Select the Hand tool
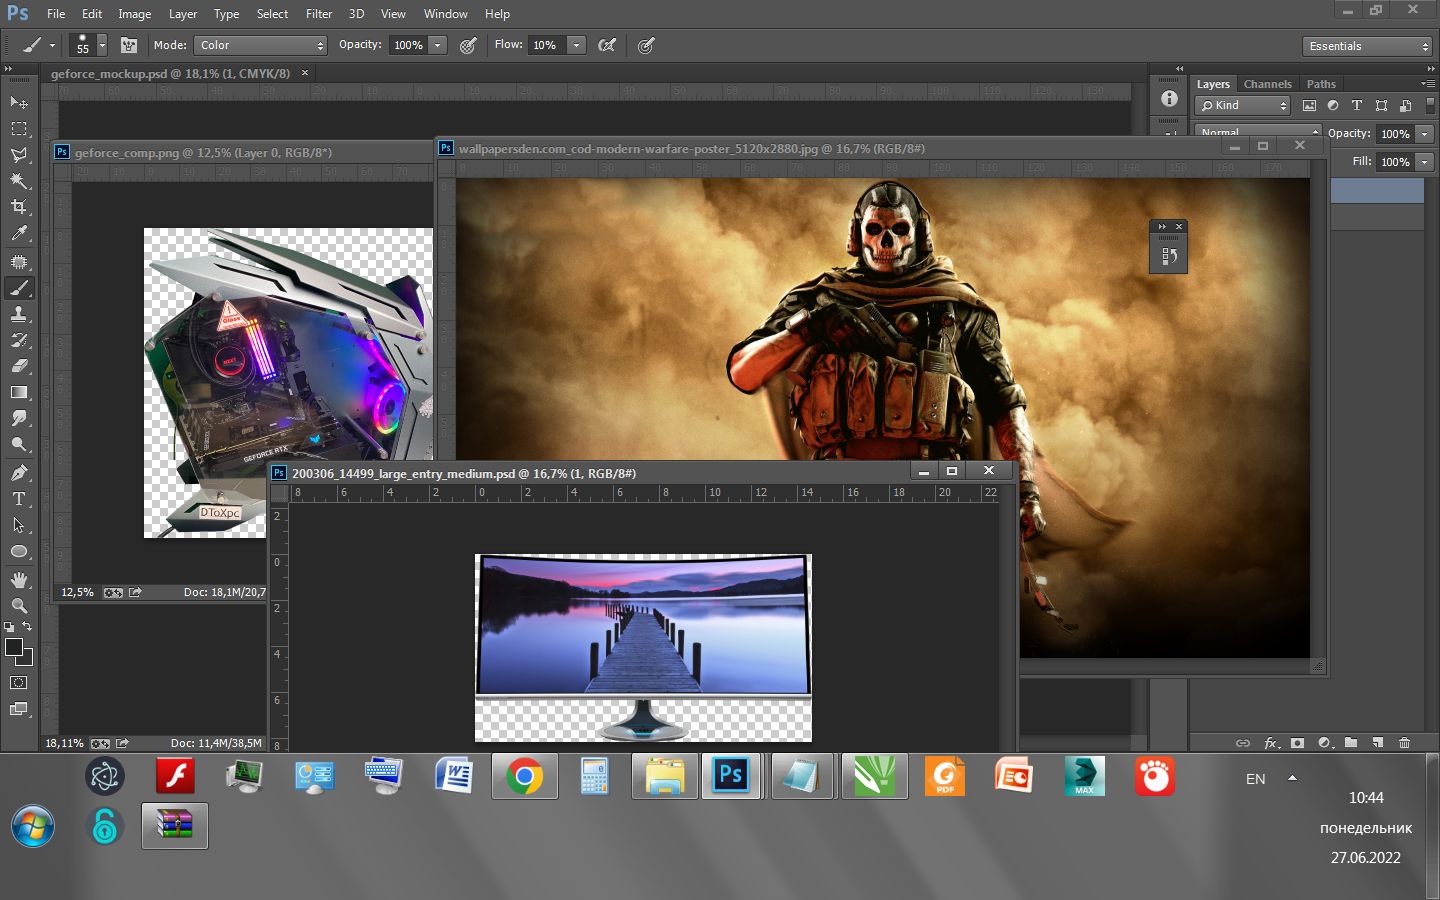Image resolution: width=1440 pixels, height=900 pixels. coord(19,579)
